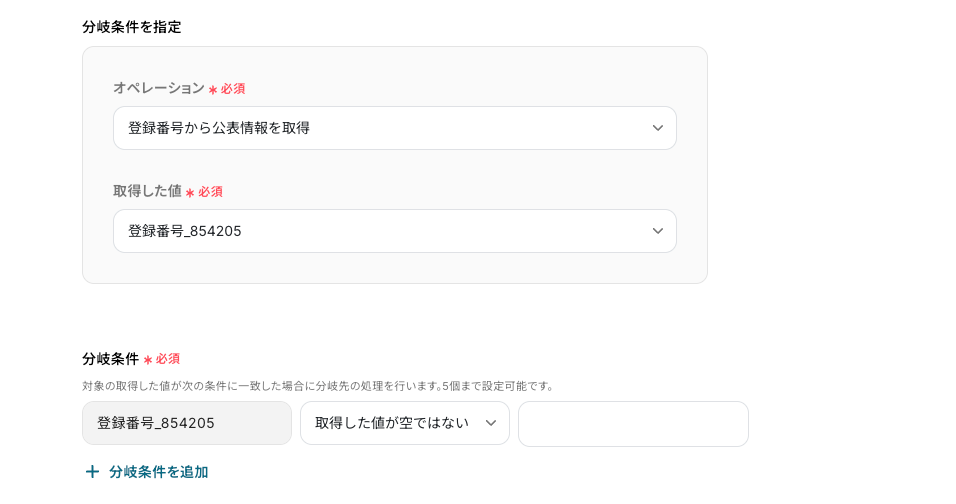Click the chevron arrow on 取得した値が空ではない
The height and width of the screenshot is (504, 956).
coord(491,423)
